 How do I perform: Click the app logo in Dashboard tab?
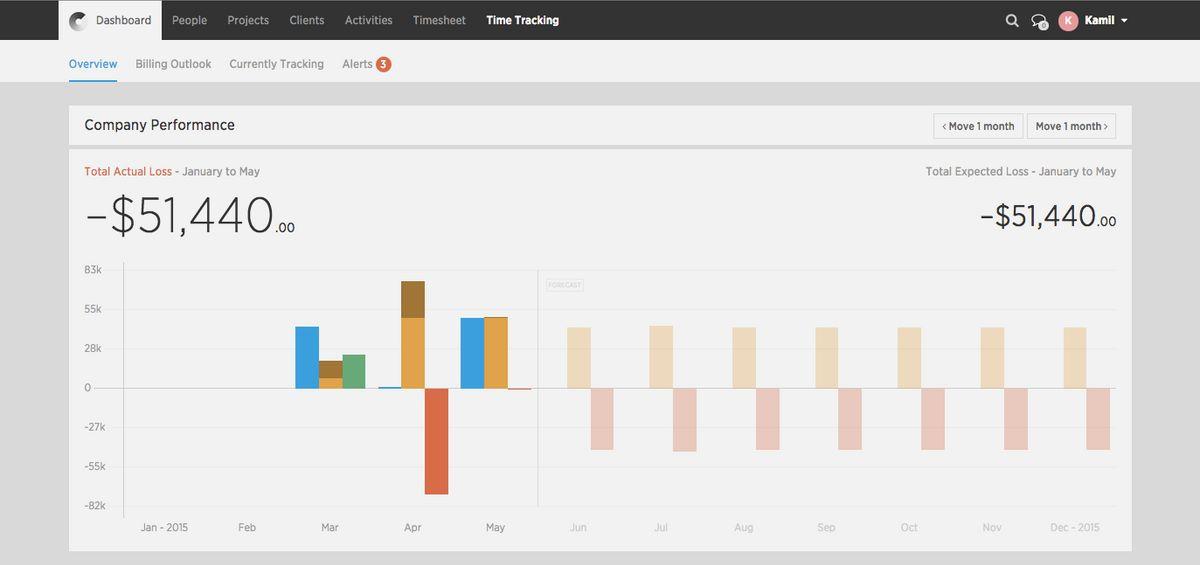click(x=78, y=20)
